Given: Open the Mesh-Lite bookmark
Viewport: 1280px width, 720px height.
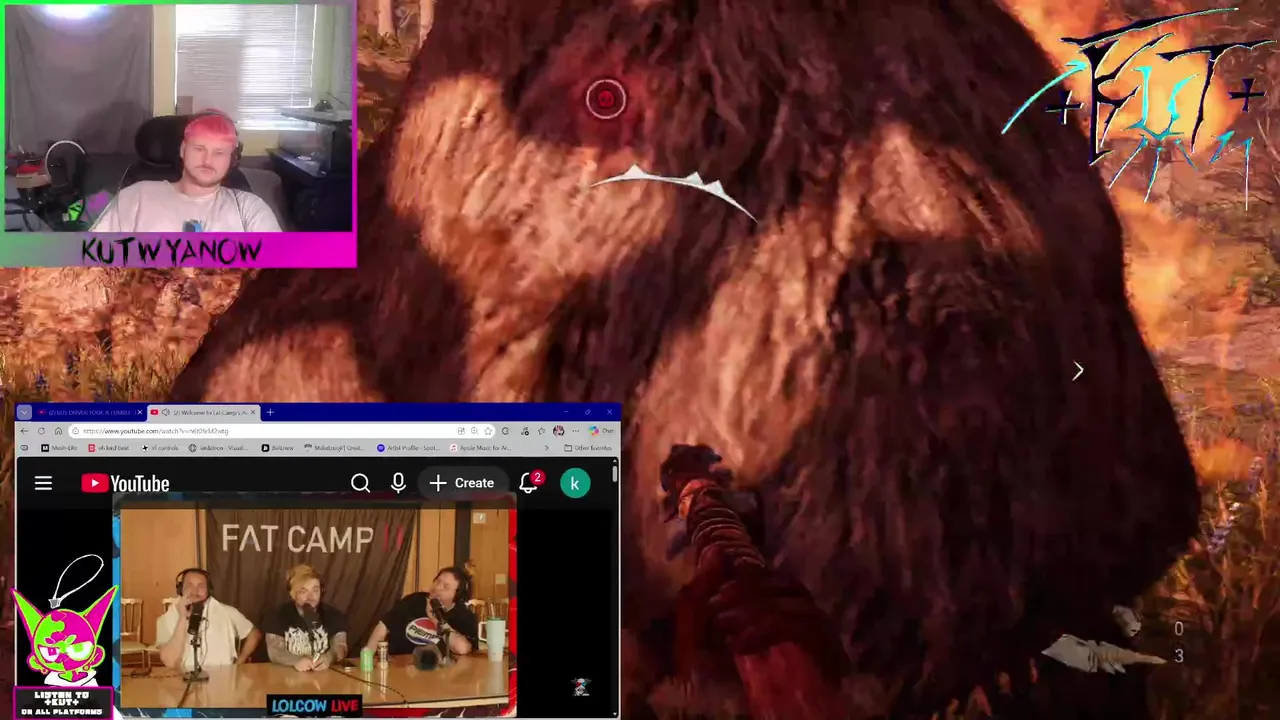Looking at the screenshot, I should pos(59,448).
